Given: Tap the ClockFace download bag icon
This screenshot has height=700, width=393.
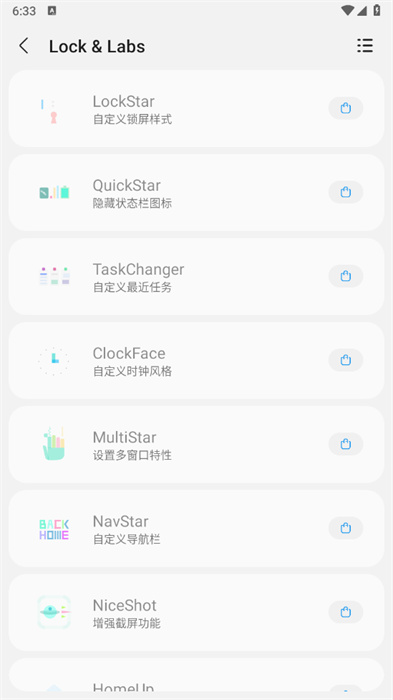Looking at the screenshot, I should pos(346,360).
